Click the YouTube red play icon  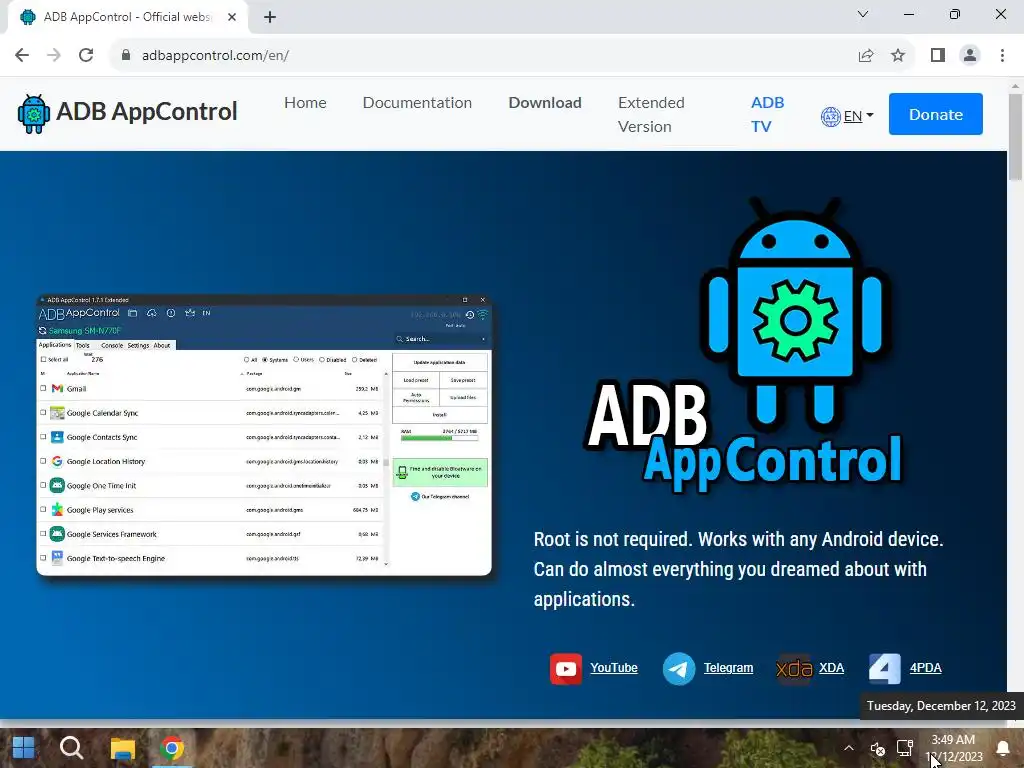tap(566, 669)
